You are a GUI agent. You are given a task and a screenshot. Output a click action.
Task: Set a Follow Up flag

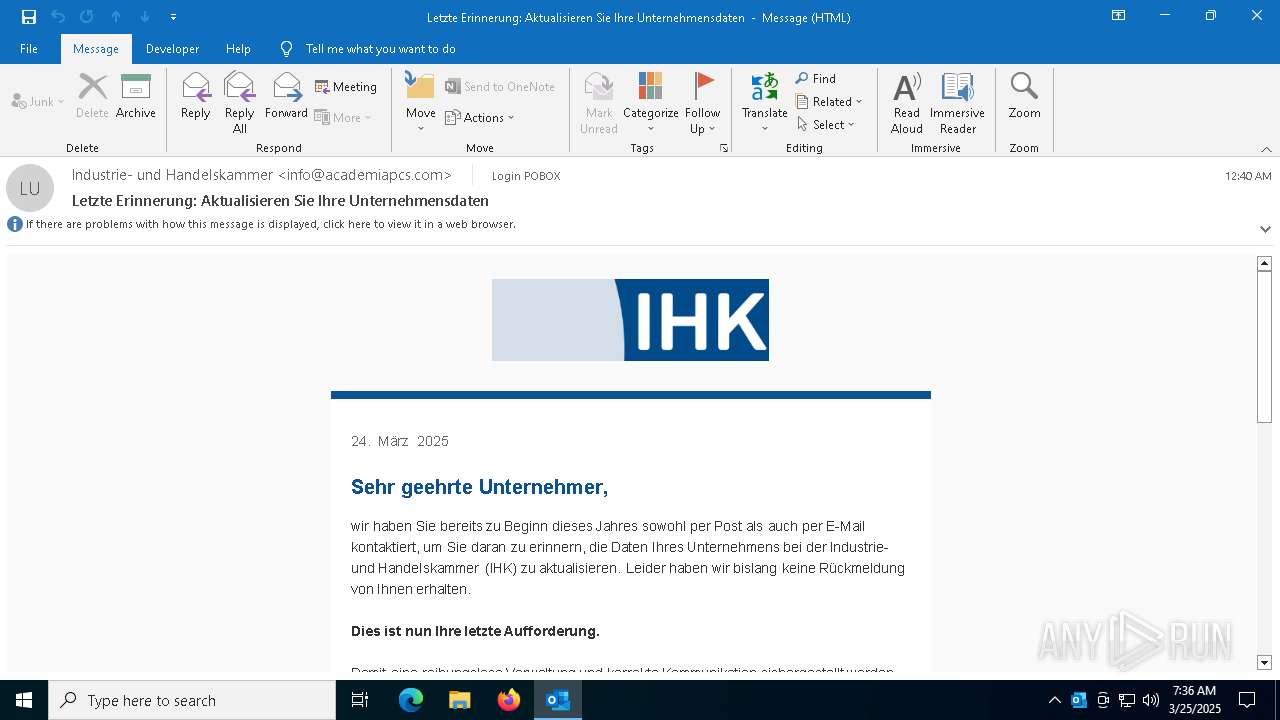coord(703,103)
